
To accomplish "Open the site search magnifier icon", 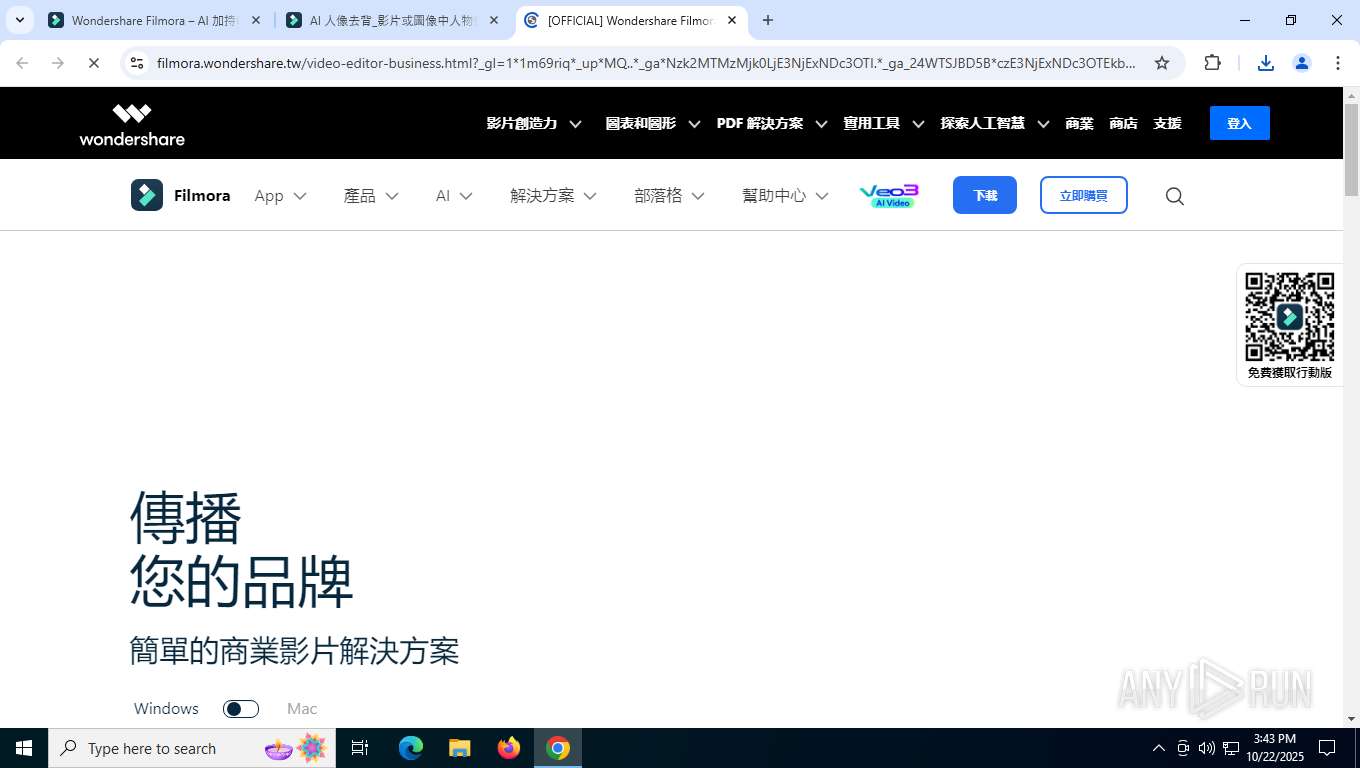I will 1175,196.
